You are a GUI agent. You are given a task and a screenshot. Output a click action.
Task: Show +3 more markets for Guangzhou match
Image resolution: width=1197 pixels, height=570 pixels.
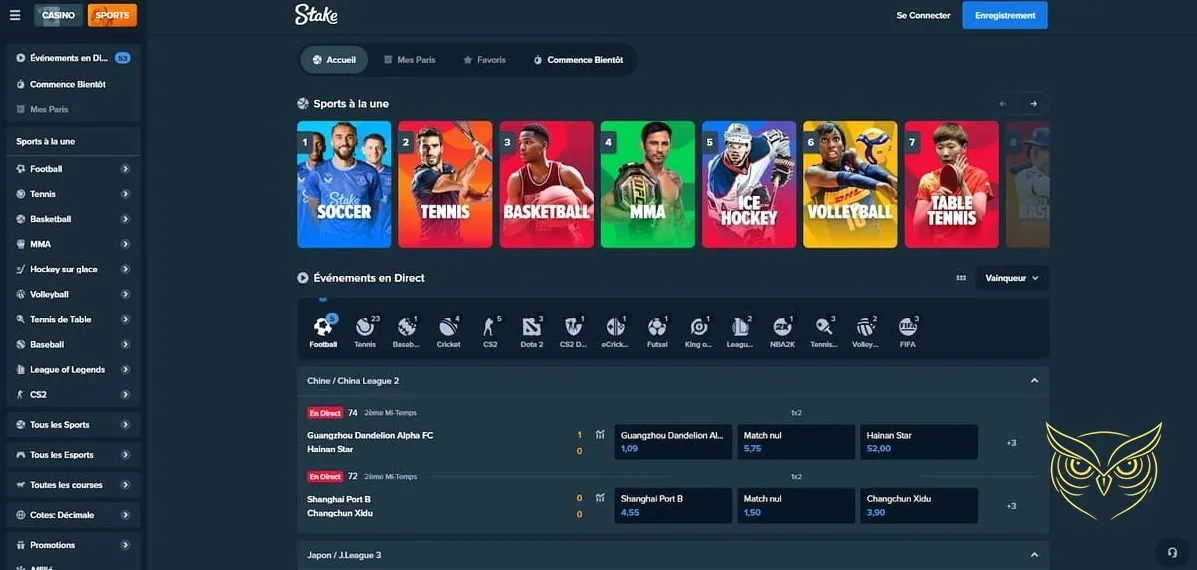click(x=1011, y=443)
